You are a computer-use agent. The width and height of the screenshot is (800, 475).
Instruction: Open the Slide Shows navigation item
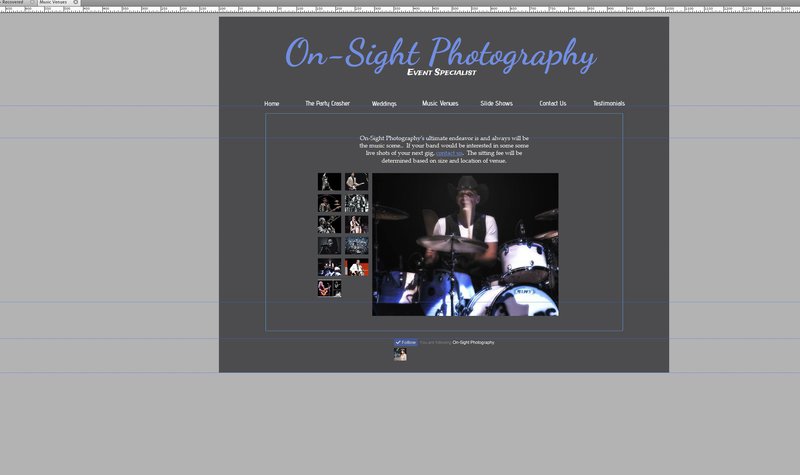click(x=496, y=104)
